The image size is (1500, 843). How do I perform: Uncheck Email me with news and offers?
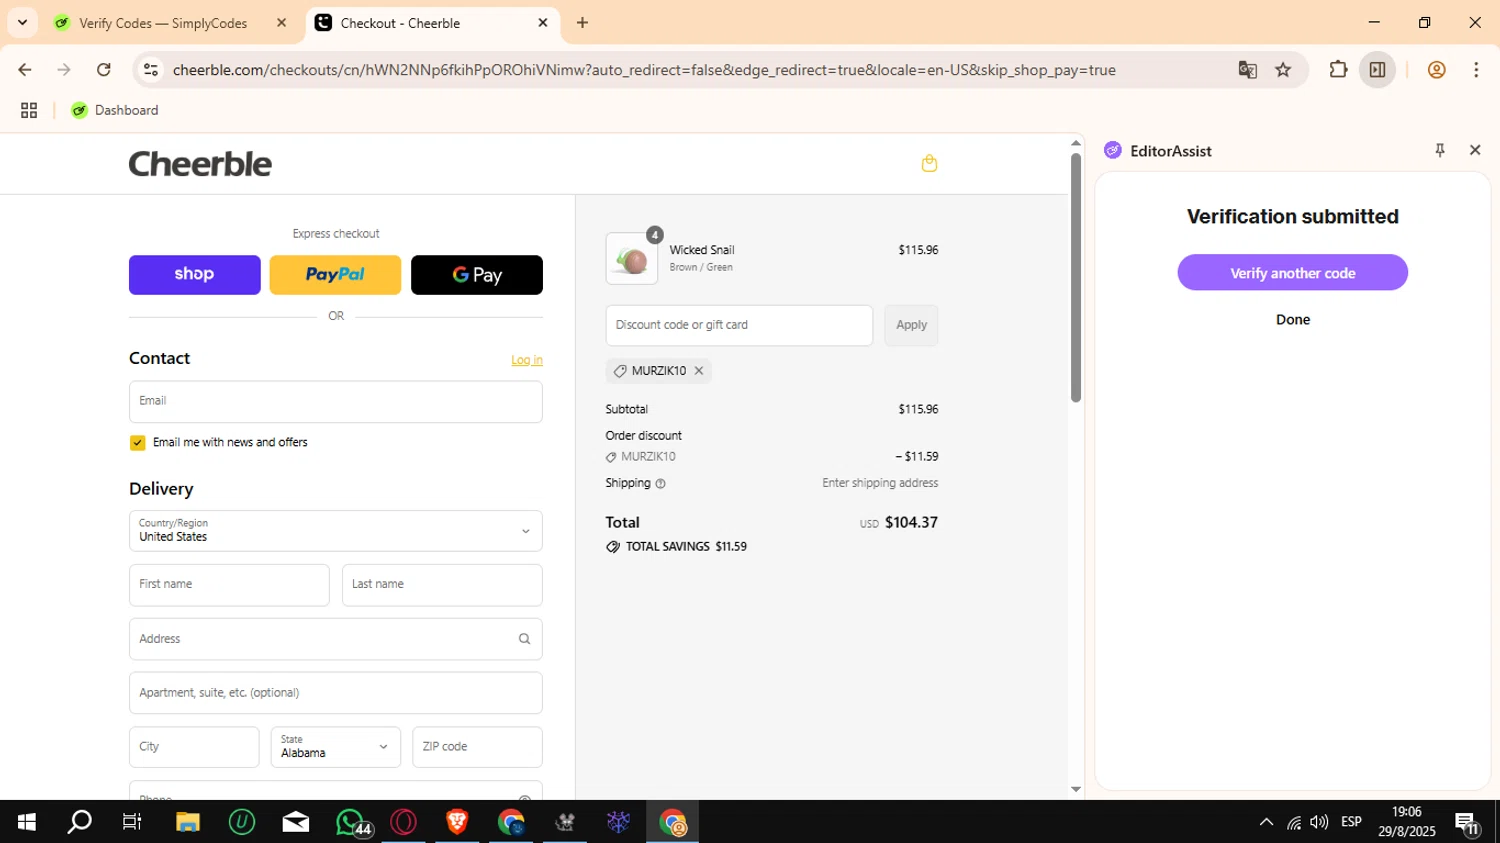point(137,443)
